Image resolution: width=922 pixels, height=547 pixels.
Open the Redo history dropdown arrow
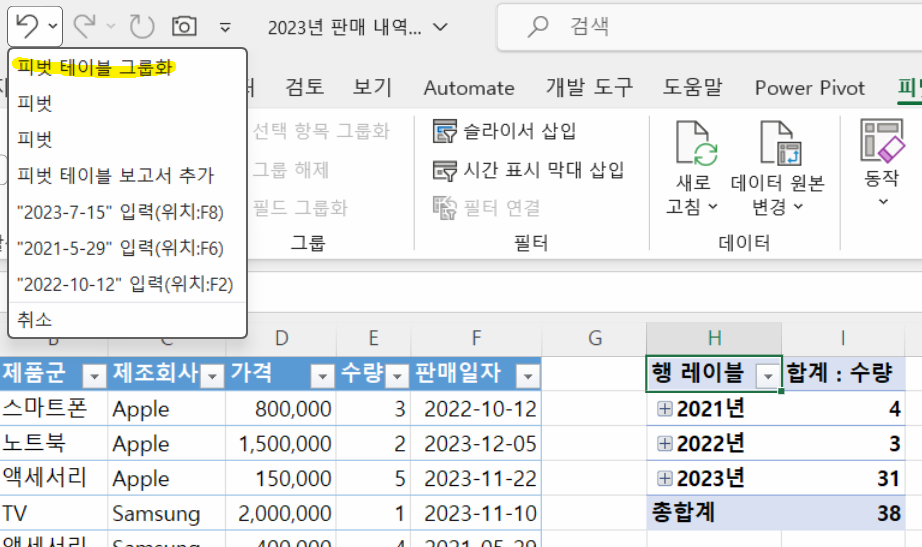[x=111, y=26]
